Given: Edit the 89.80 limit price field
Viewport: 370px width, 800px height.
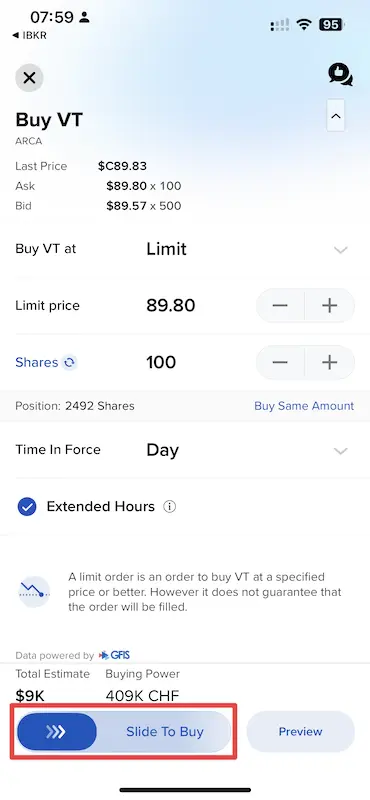Looking at the screenshot, I should (170, 306).
